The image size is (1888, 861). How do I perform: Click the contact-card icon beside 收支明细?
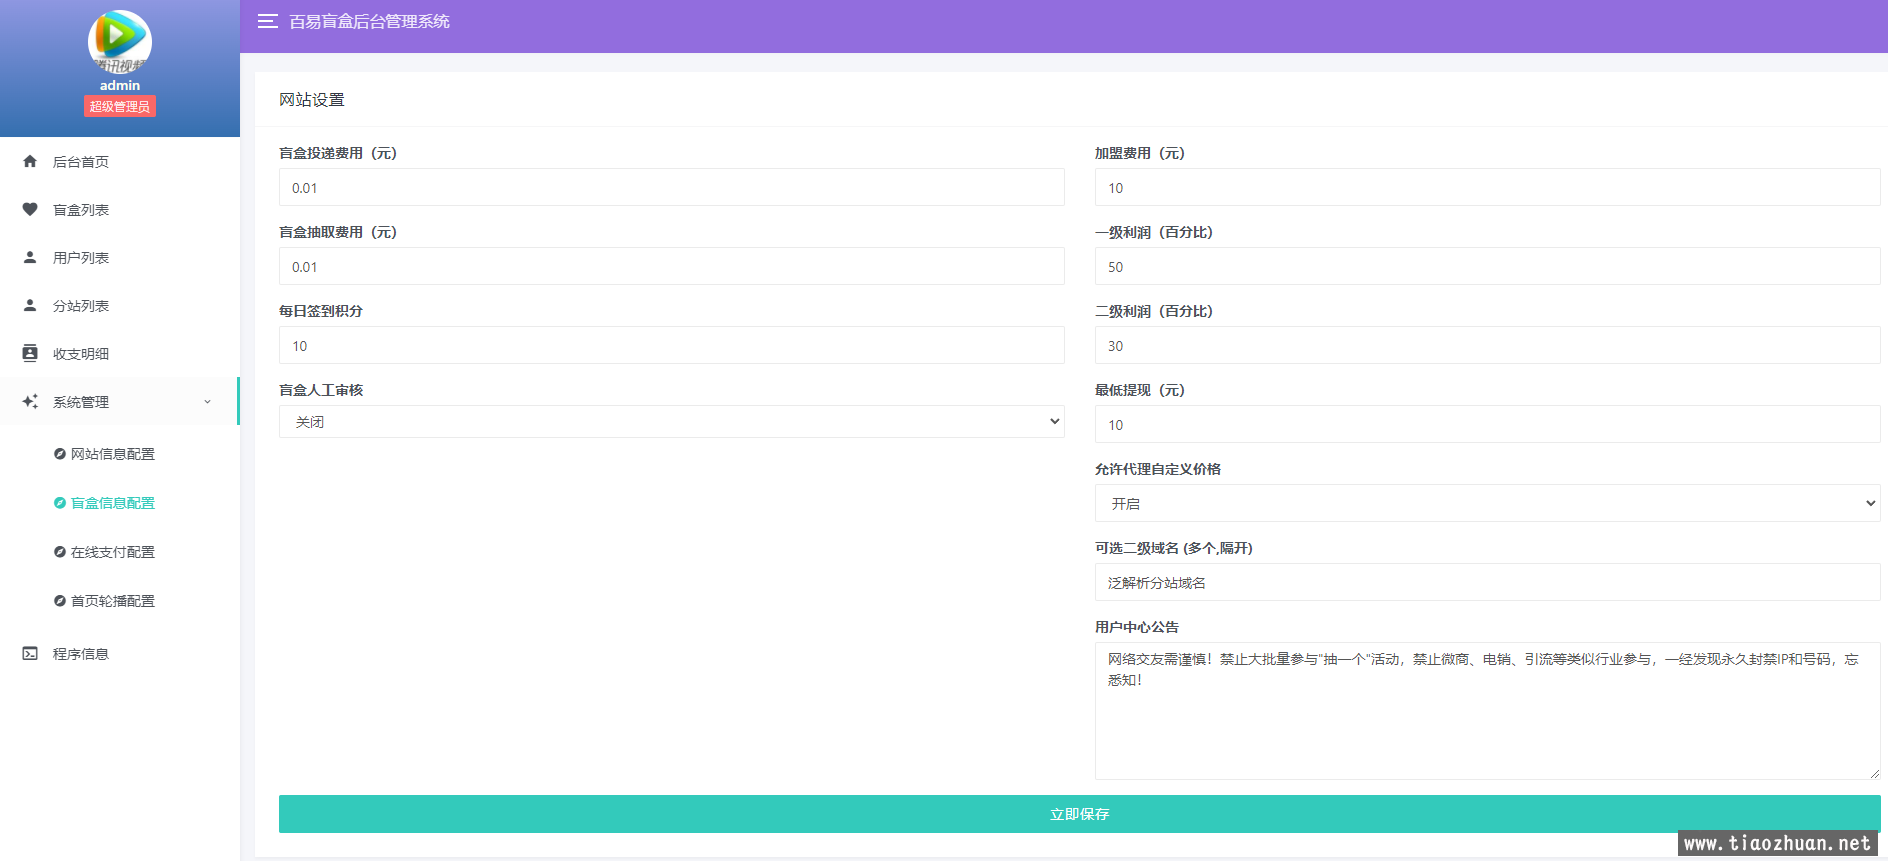30,353
